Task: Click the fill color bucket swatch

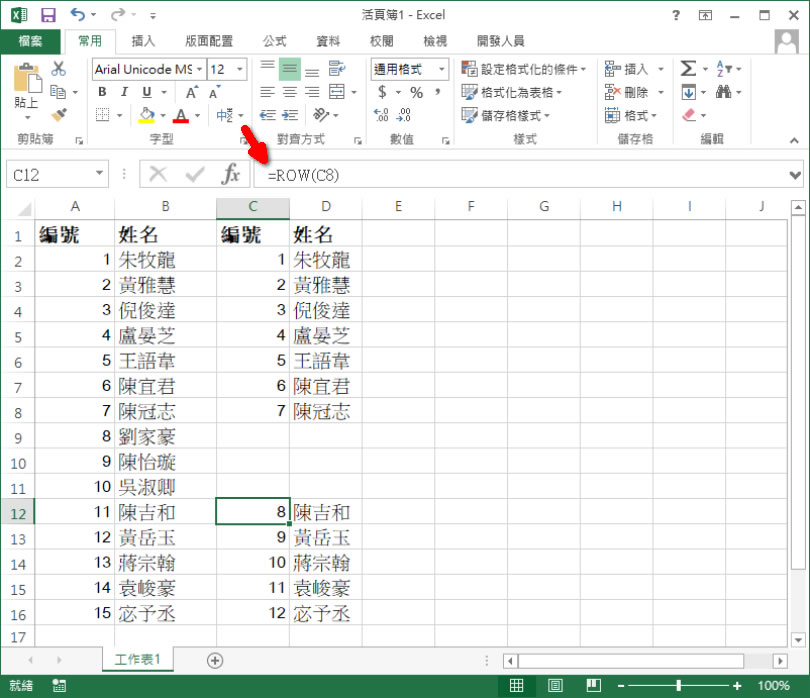Action: (147, 115)
